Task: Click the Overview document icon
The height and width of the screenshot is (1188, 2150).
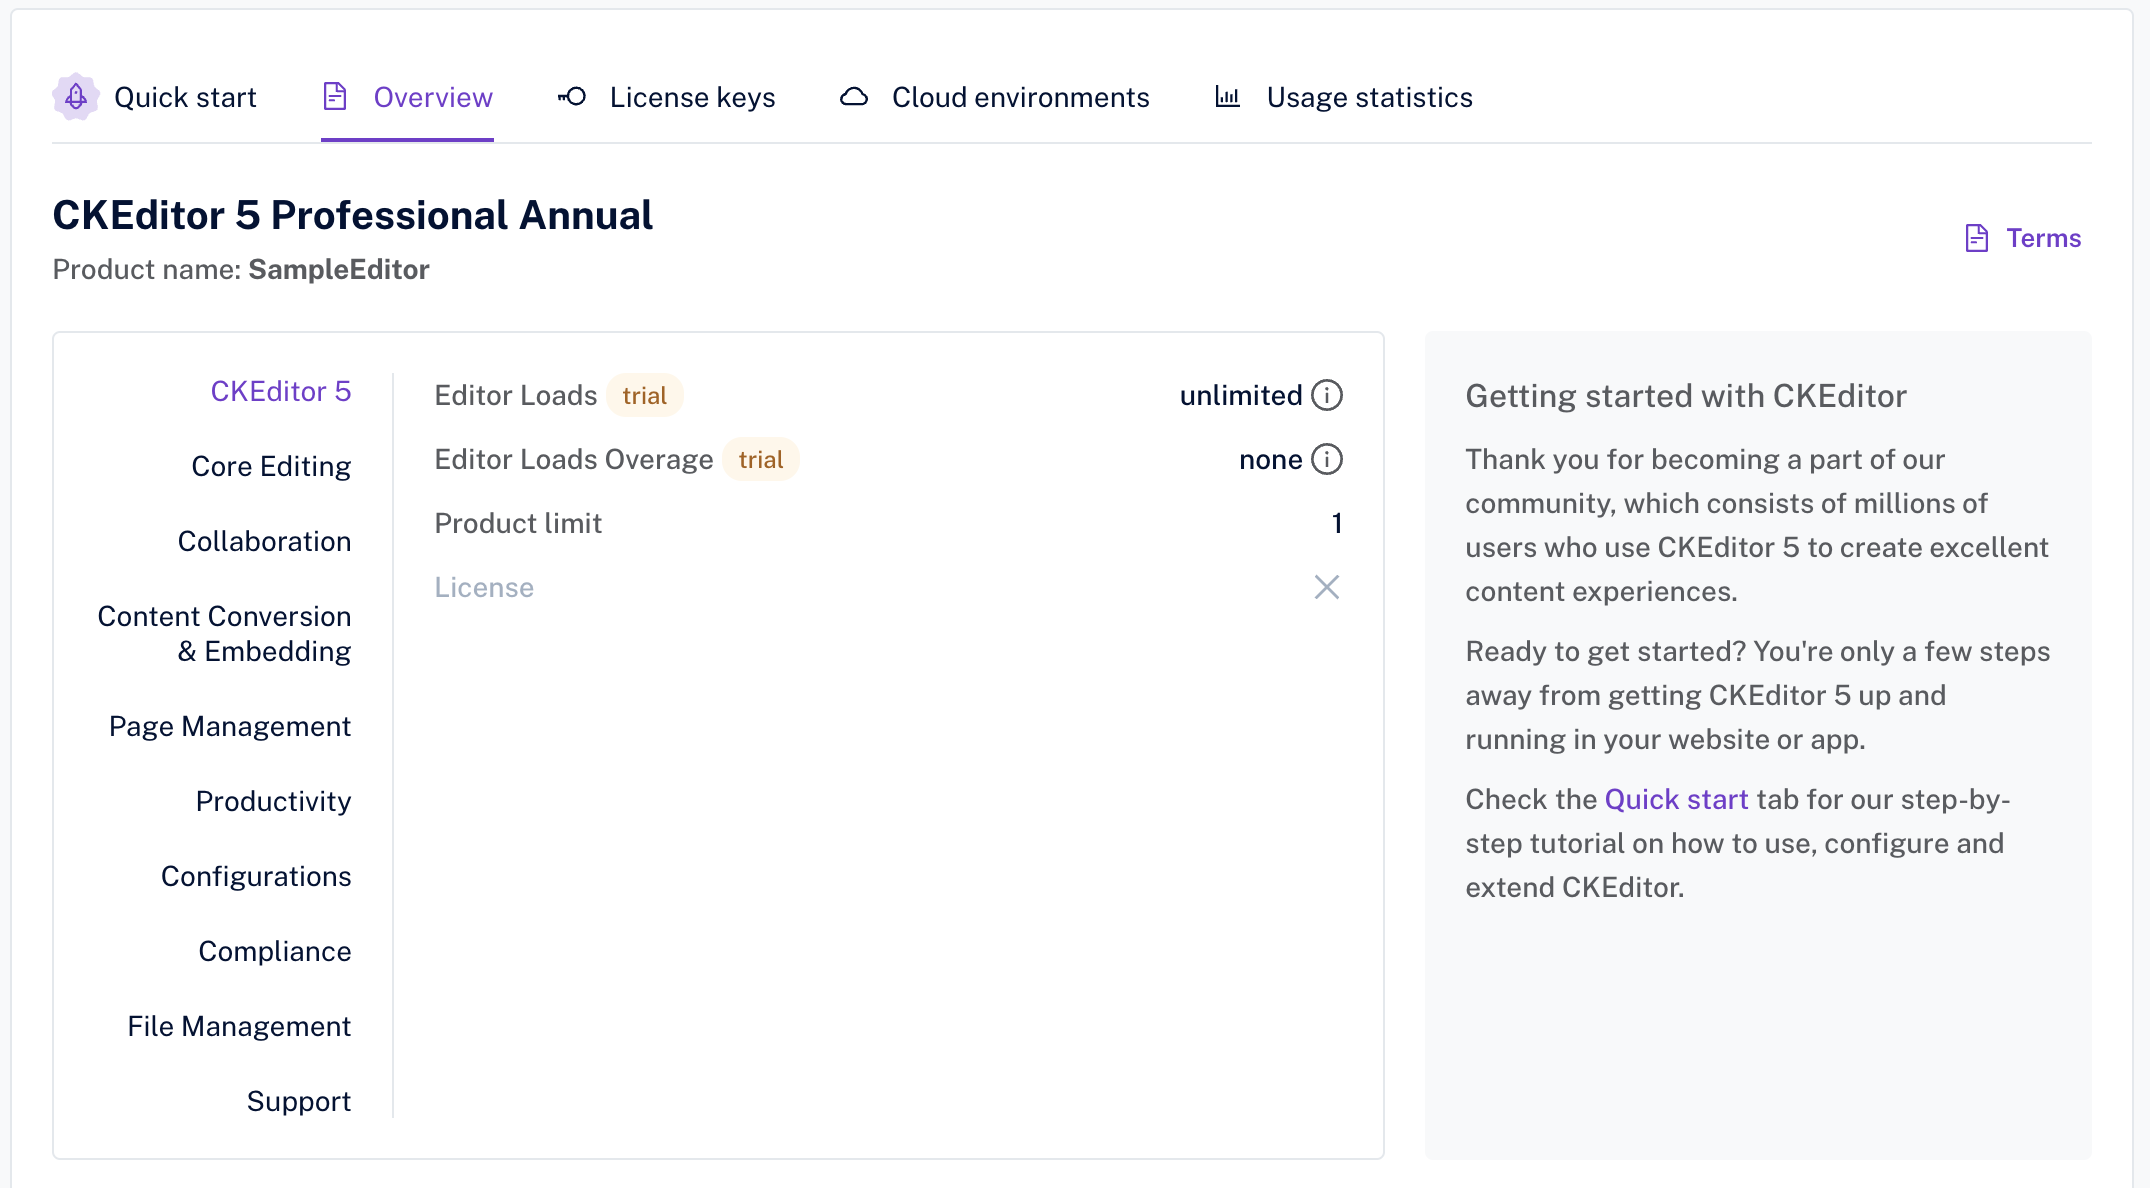Action: click(x=335, y=97)
